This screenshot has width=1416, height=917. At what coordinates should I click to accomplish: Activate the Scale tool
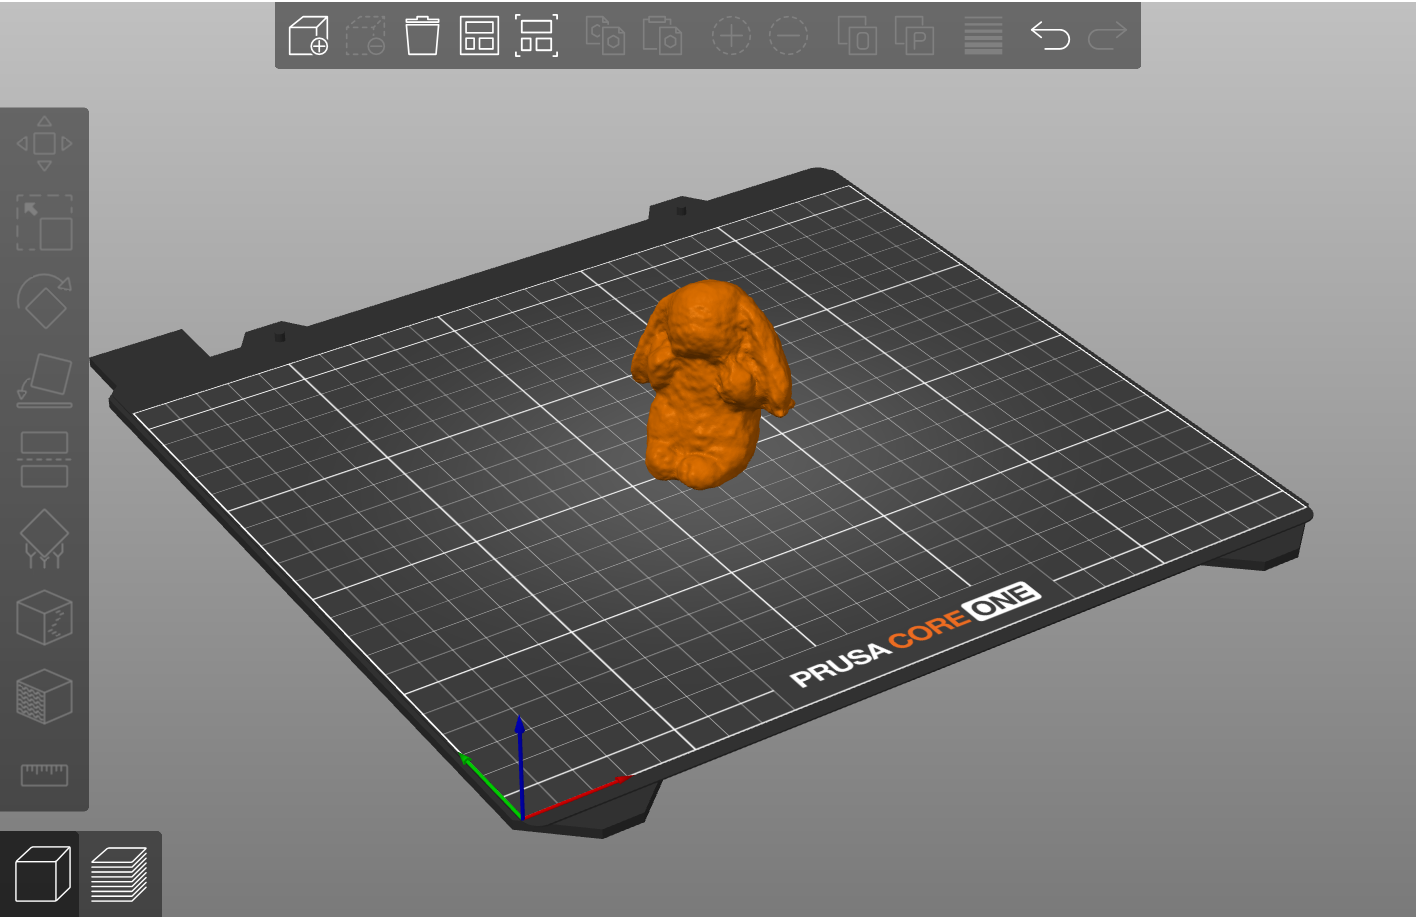point(44,223)
